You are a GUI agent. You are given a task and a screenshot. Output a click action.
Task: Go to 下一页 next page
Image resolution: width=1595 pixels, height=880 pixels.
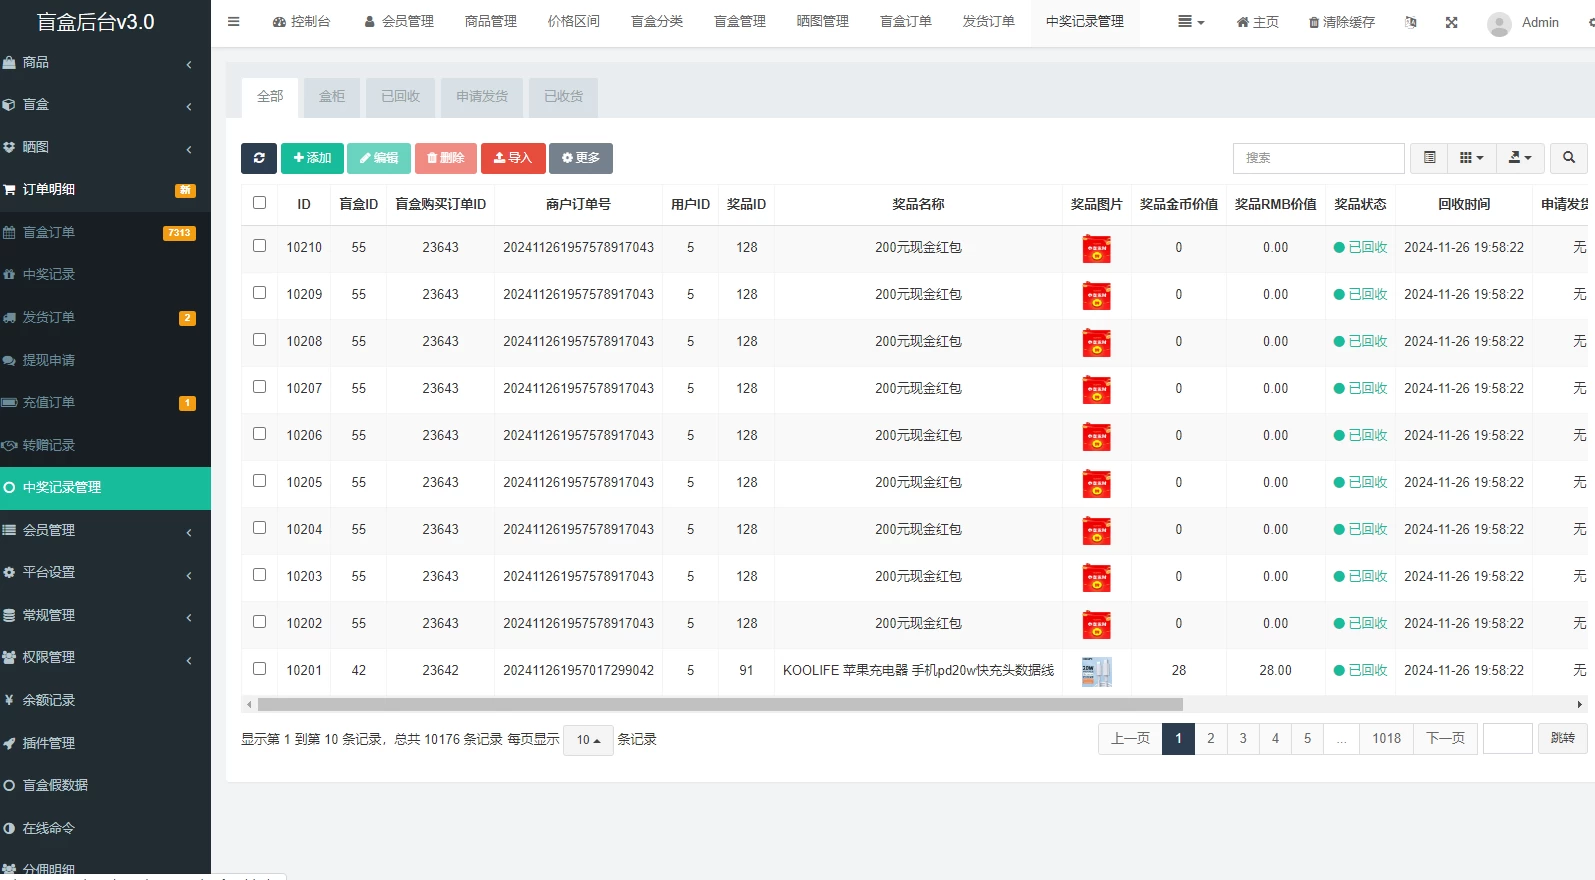pos(1445,739)
